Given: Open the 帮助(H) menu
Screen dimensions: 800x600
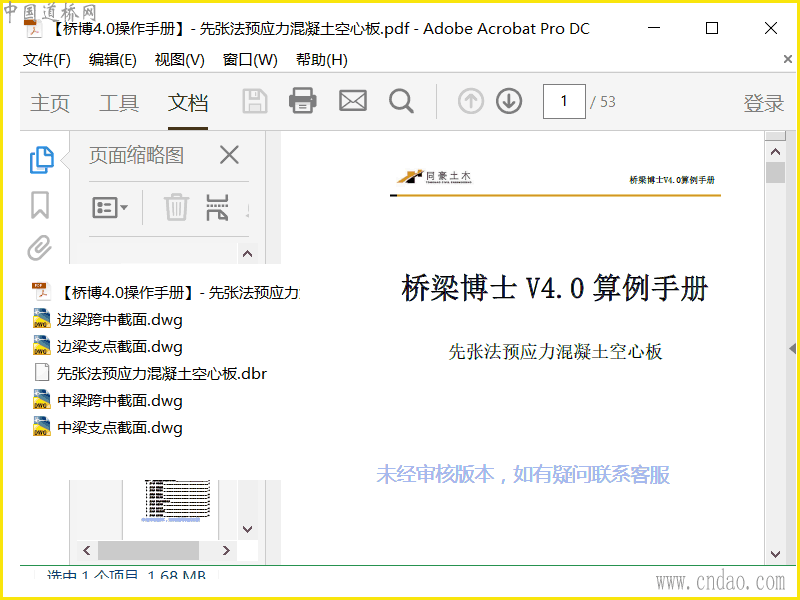Looking at the screenshot, I should click(x=322, y=60).
